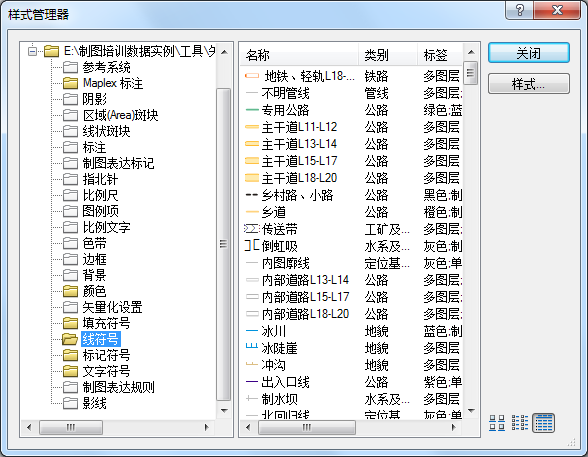Screen dimensions: 588x457
Task: Click the 出入口线 purple line symbol
Action: tap(252, 382)
